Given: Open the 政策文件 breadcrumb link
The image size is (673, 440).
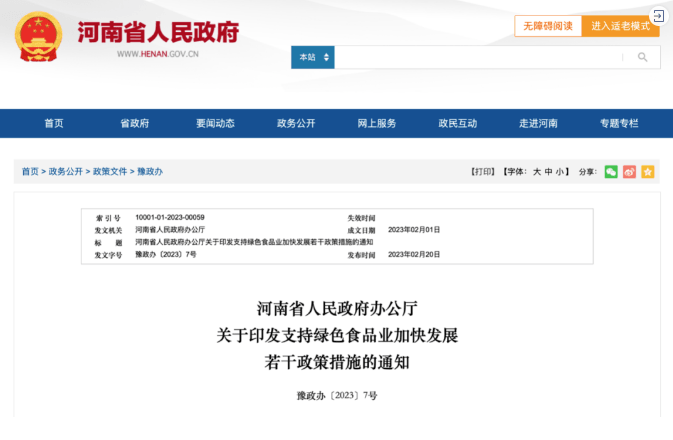Looking at the screenshot, I should [110, 172].
